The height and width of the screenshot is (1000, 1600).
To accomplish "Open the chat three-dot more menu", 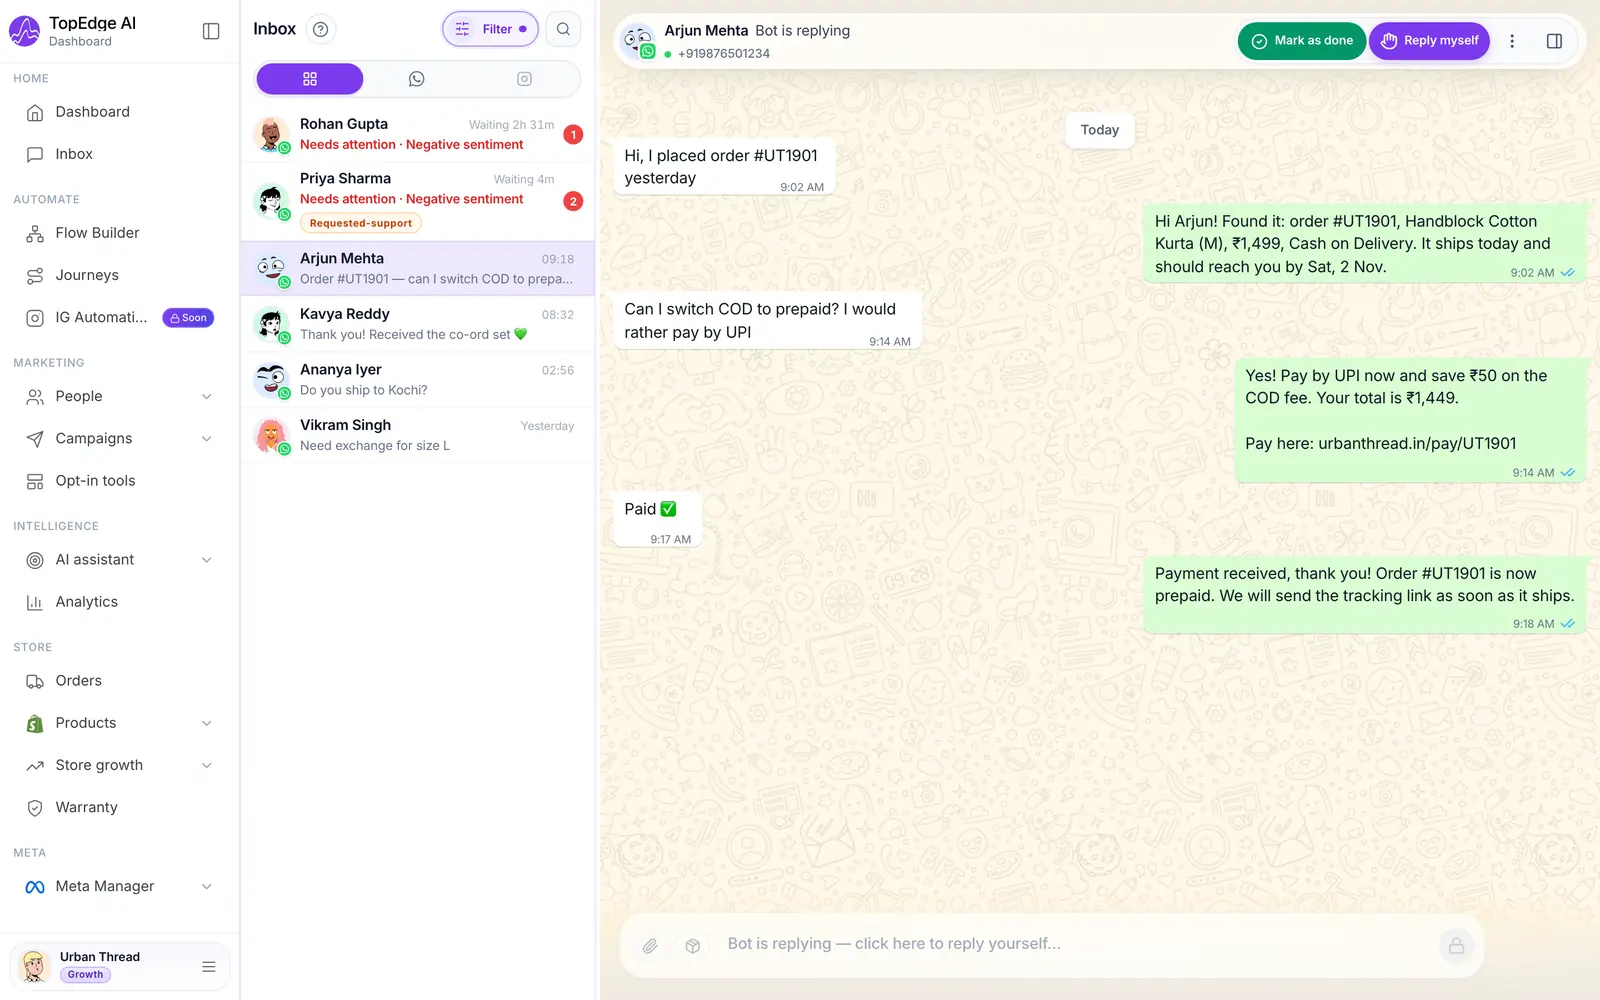I will (x=1512, y=41).
